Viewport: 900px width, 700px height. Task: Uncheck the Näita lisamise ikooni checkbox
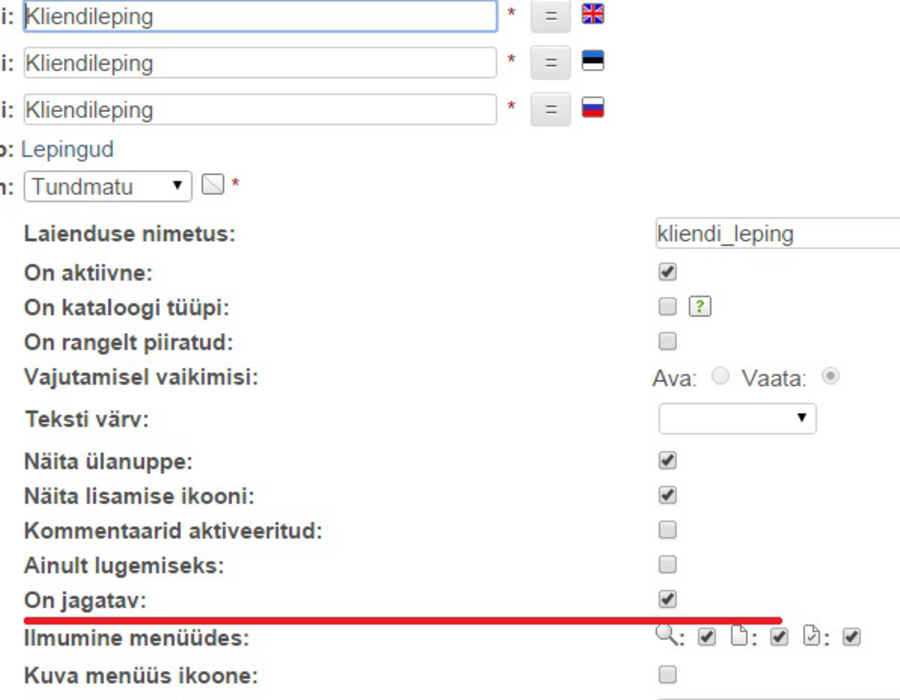coord(668,495)
